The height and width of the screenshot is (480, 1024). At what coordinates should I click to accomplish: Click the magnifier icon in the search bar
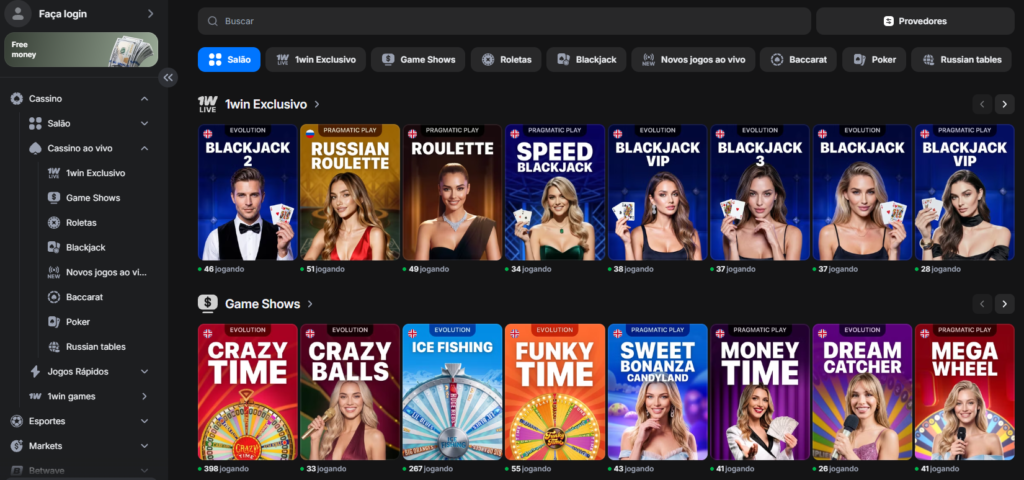point(212,21)
